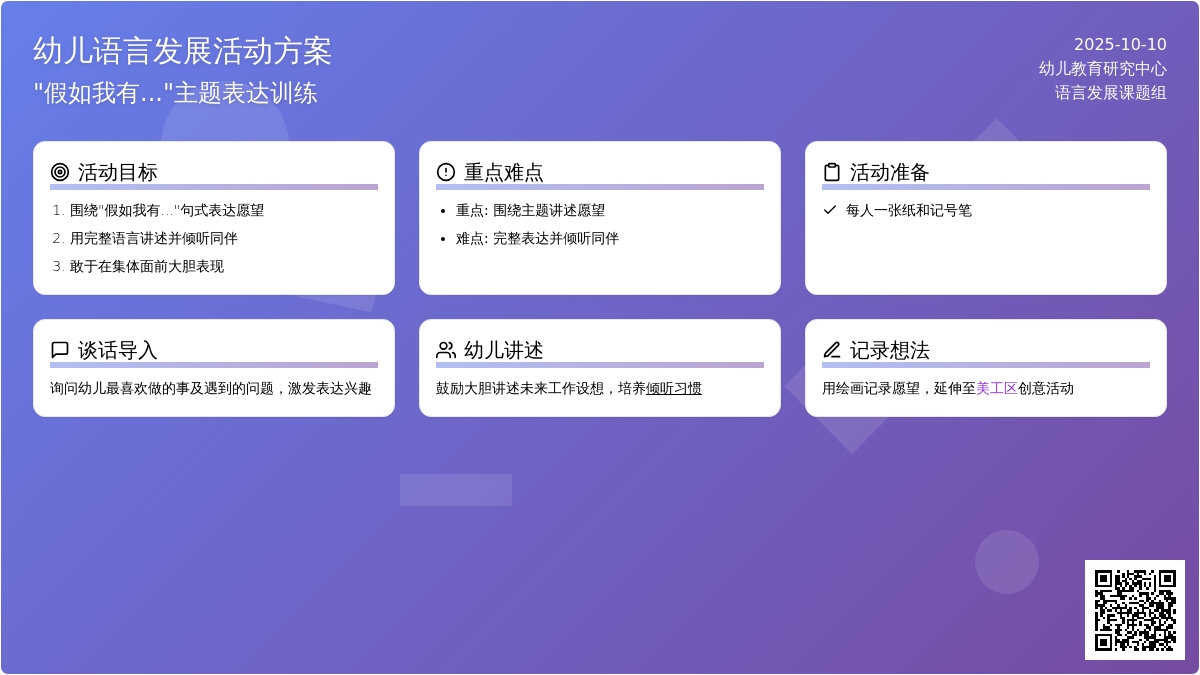Screen dimensions: 1200x675
Task: Select the goal 敢于在集体面前大胆表现
Action: point(147,266)
